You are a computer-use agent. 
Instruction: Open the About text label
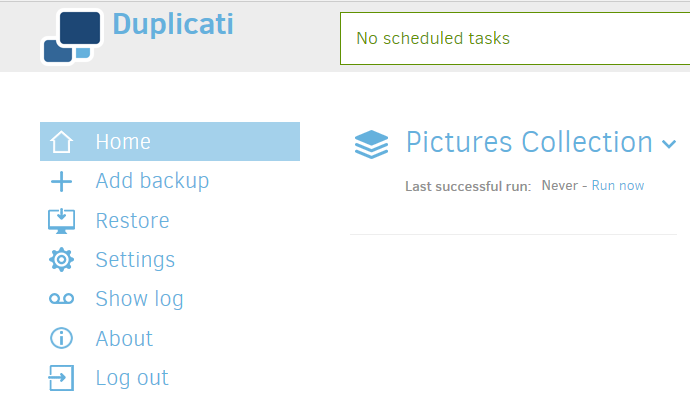[124, 338]
